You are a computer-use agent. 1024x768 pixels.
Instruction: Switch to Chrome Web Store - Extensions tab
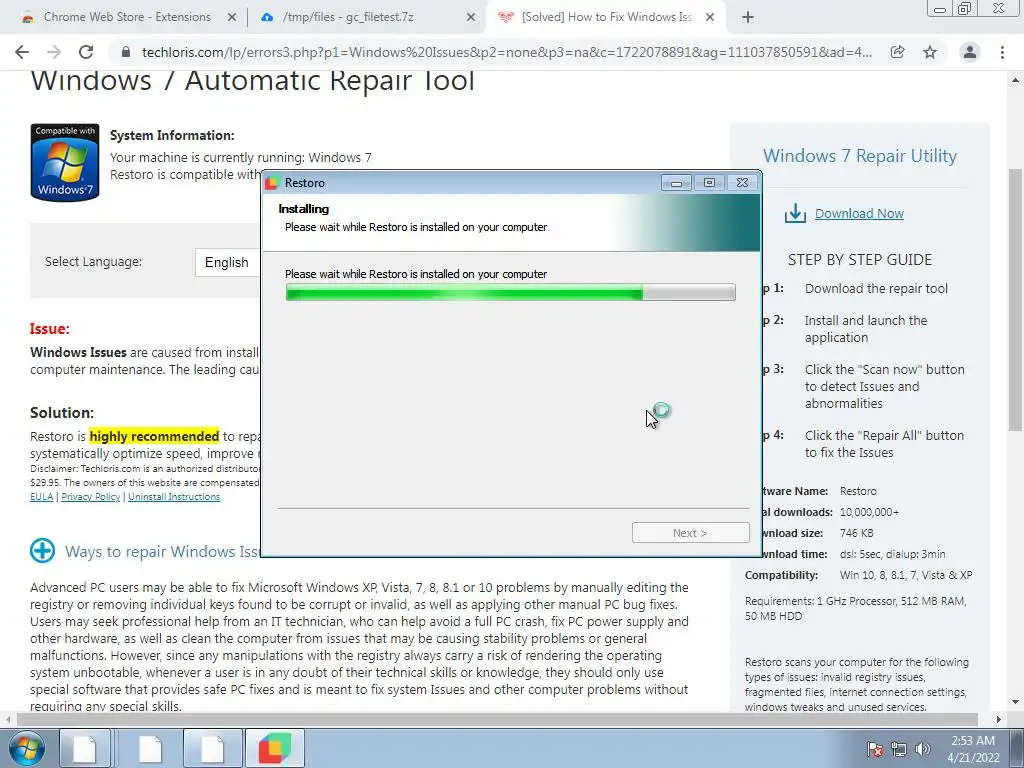(x=127, y=17)
